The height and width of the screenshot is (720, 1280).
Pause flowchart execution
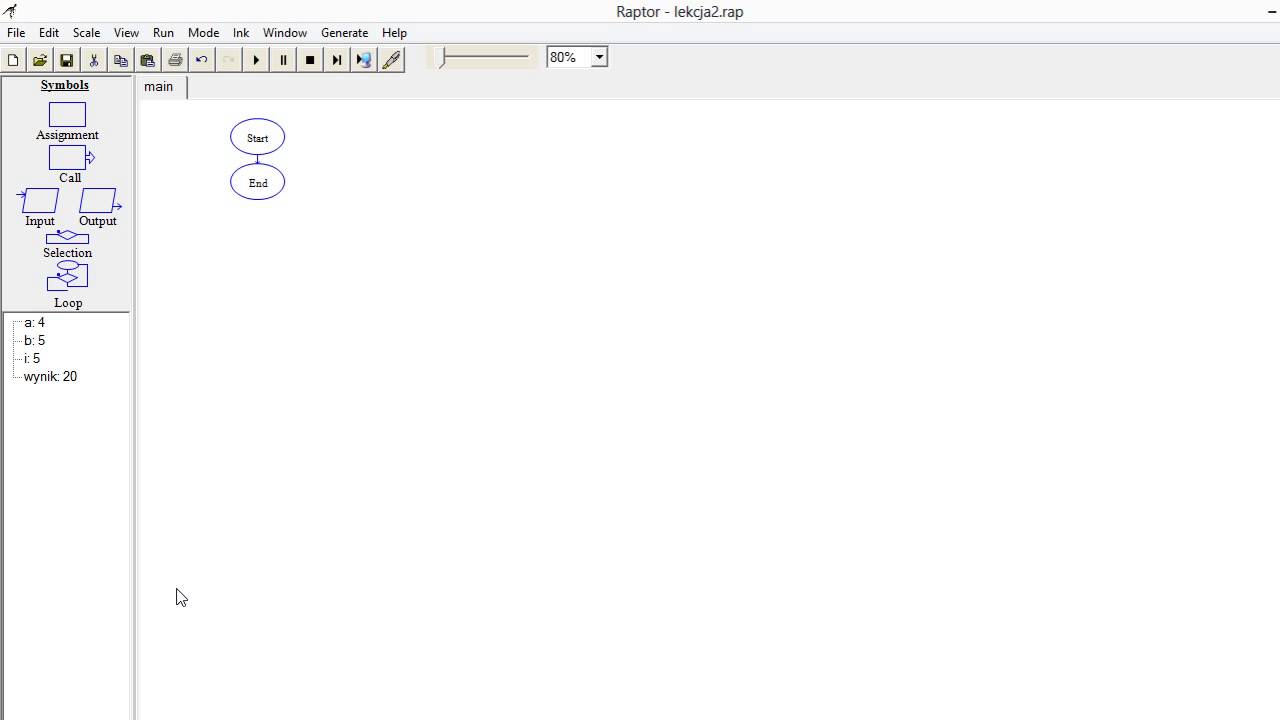point(283,60)
